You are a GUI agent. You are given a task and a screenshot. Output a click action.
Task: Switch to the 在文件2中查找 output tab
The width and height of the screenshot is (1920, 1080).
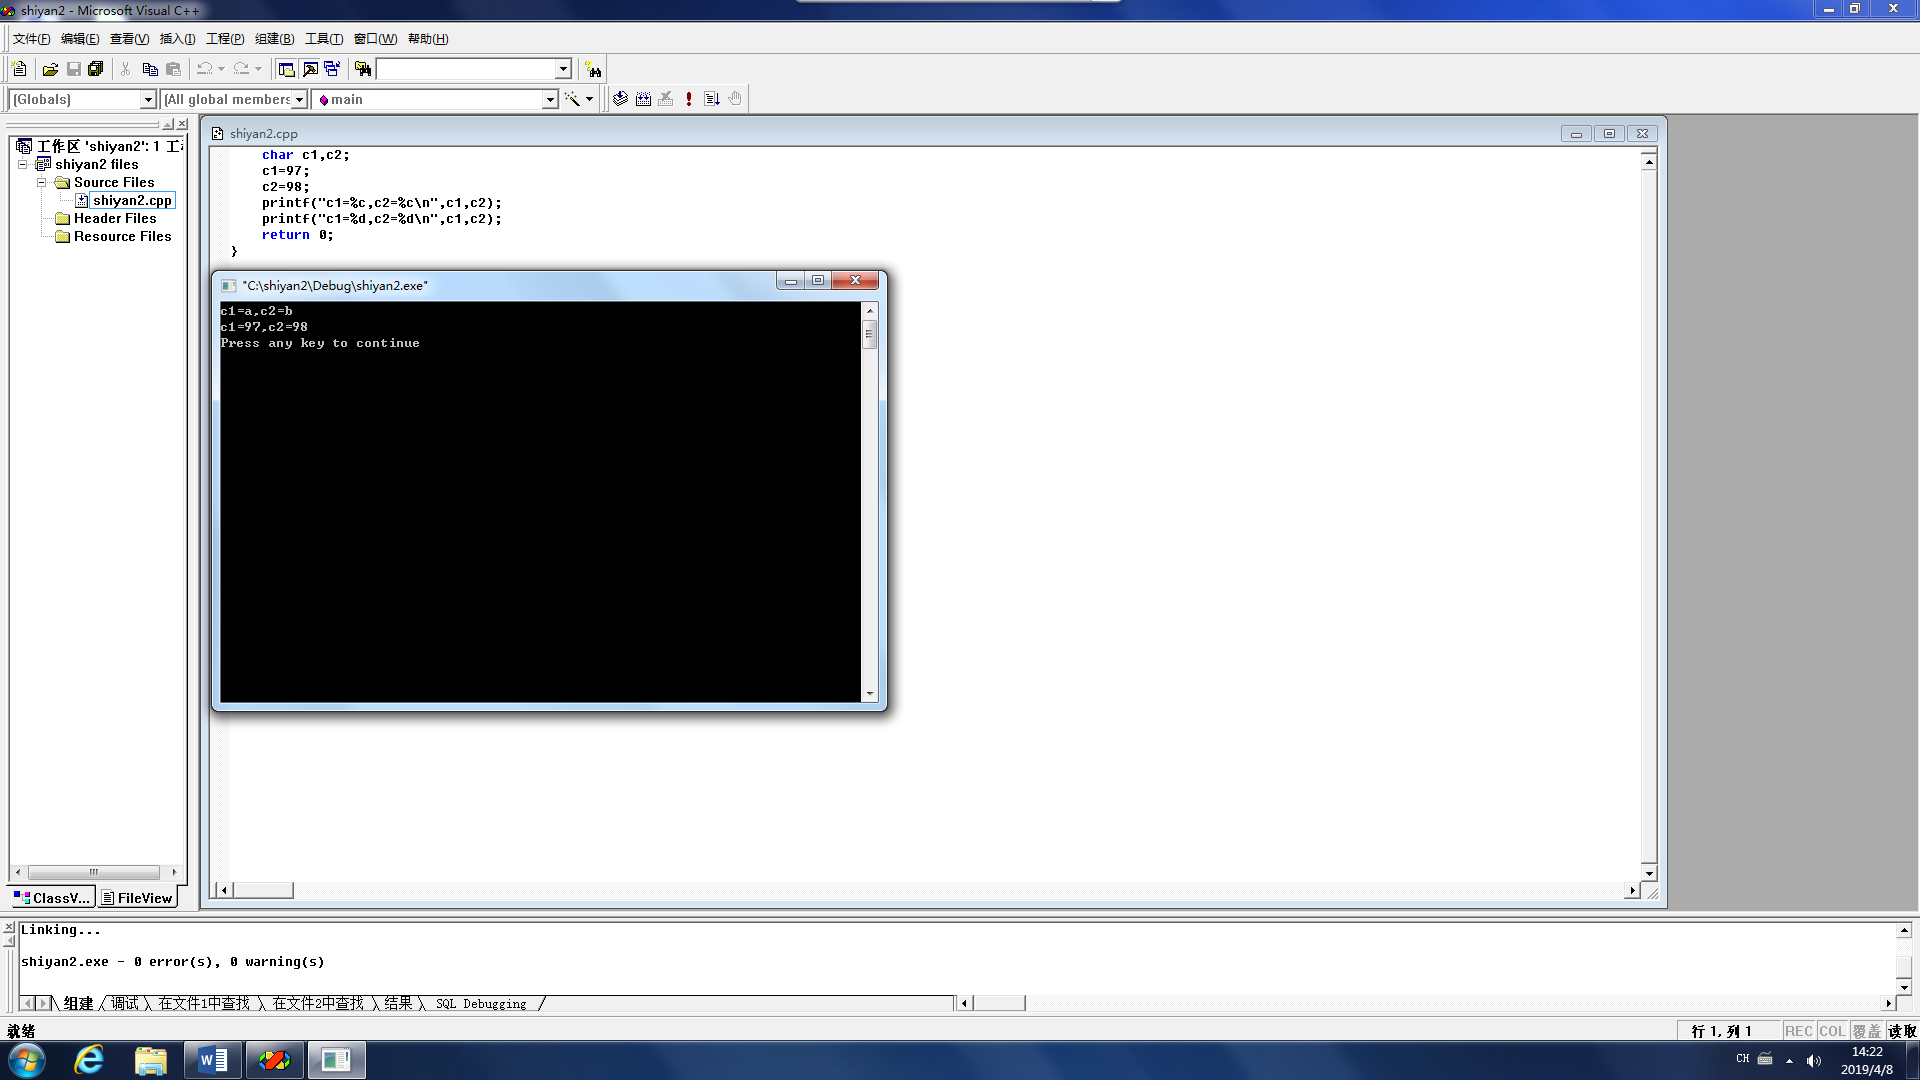pyautogui.click(x=318, y=1003)
